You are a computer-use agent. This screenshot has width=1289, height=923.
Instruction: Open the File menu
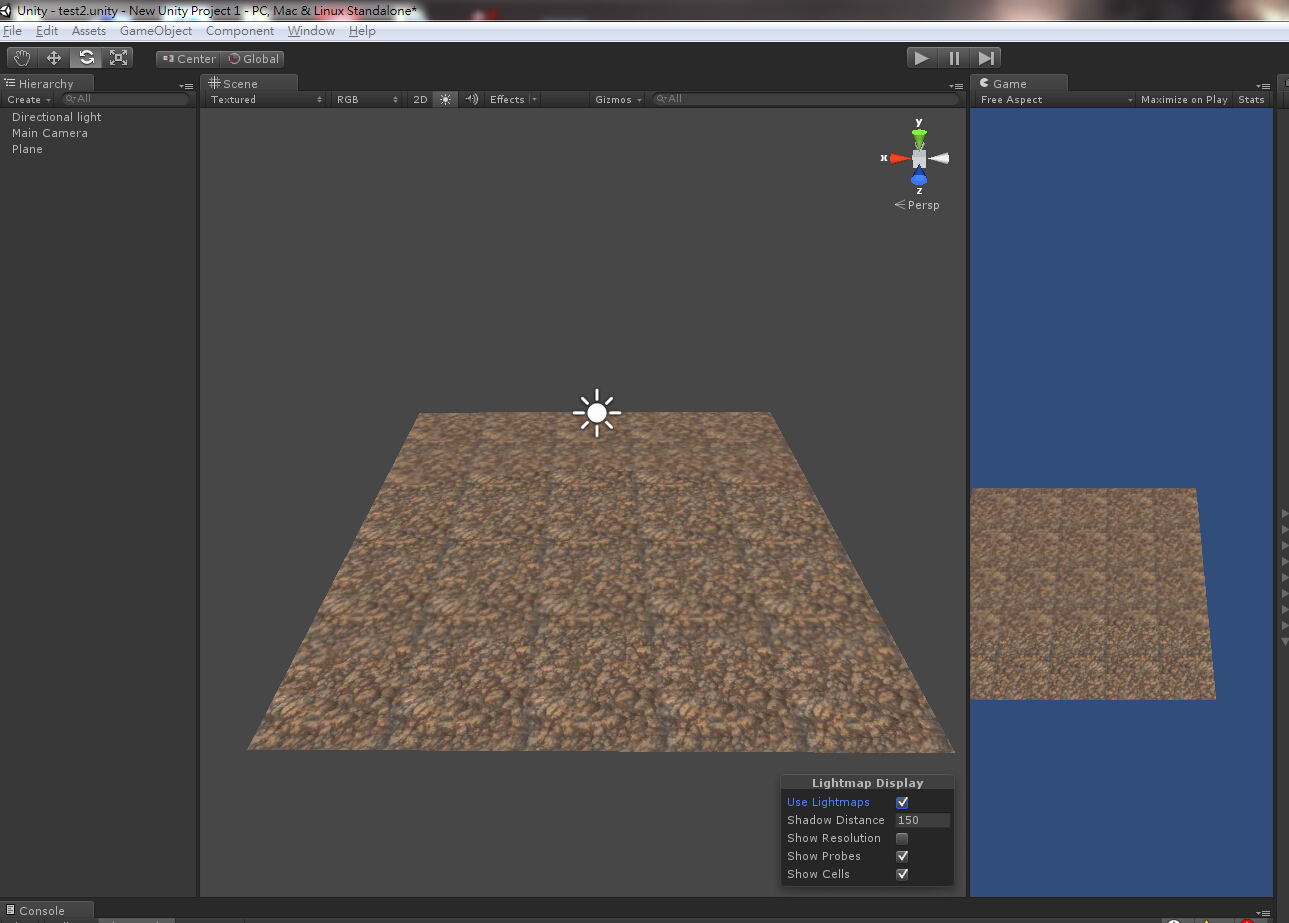tap(12, 31)
